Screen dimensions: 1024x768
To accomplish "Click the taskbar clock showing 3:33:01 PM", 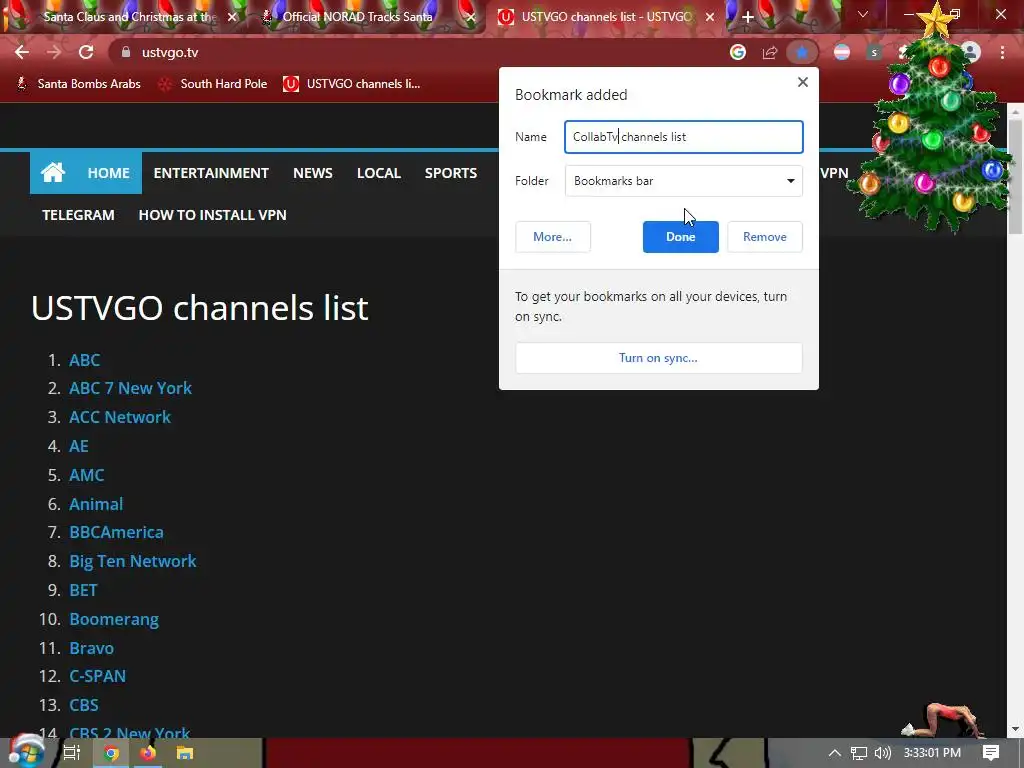I will click(932, 753).
